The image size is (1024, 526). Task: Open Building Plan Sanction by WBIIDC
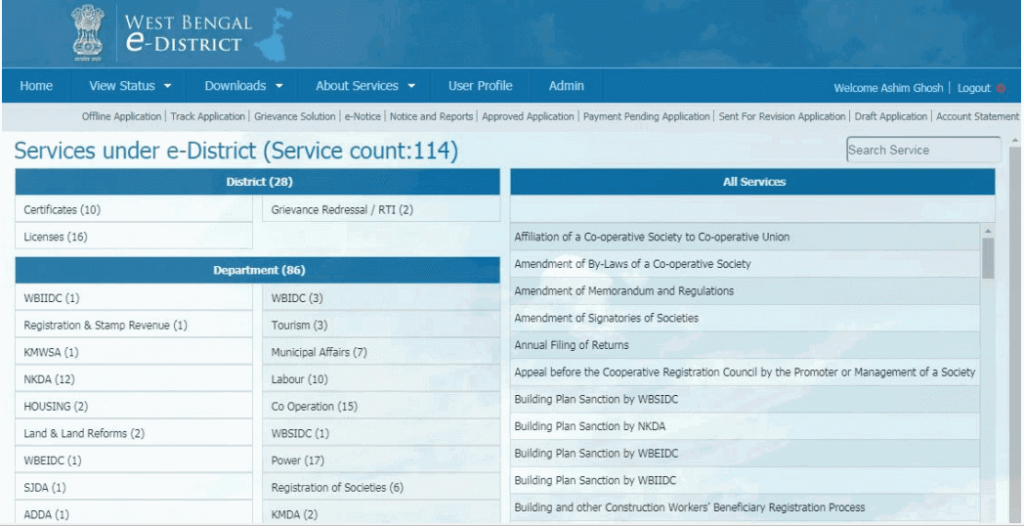click(x=745, y=480)
